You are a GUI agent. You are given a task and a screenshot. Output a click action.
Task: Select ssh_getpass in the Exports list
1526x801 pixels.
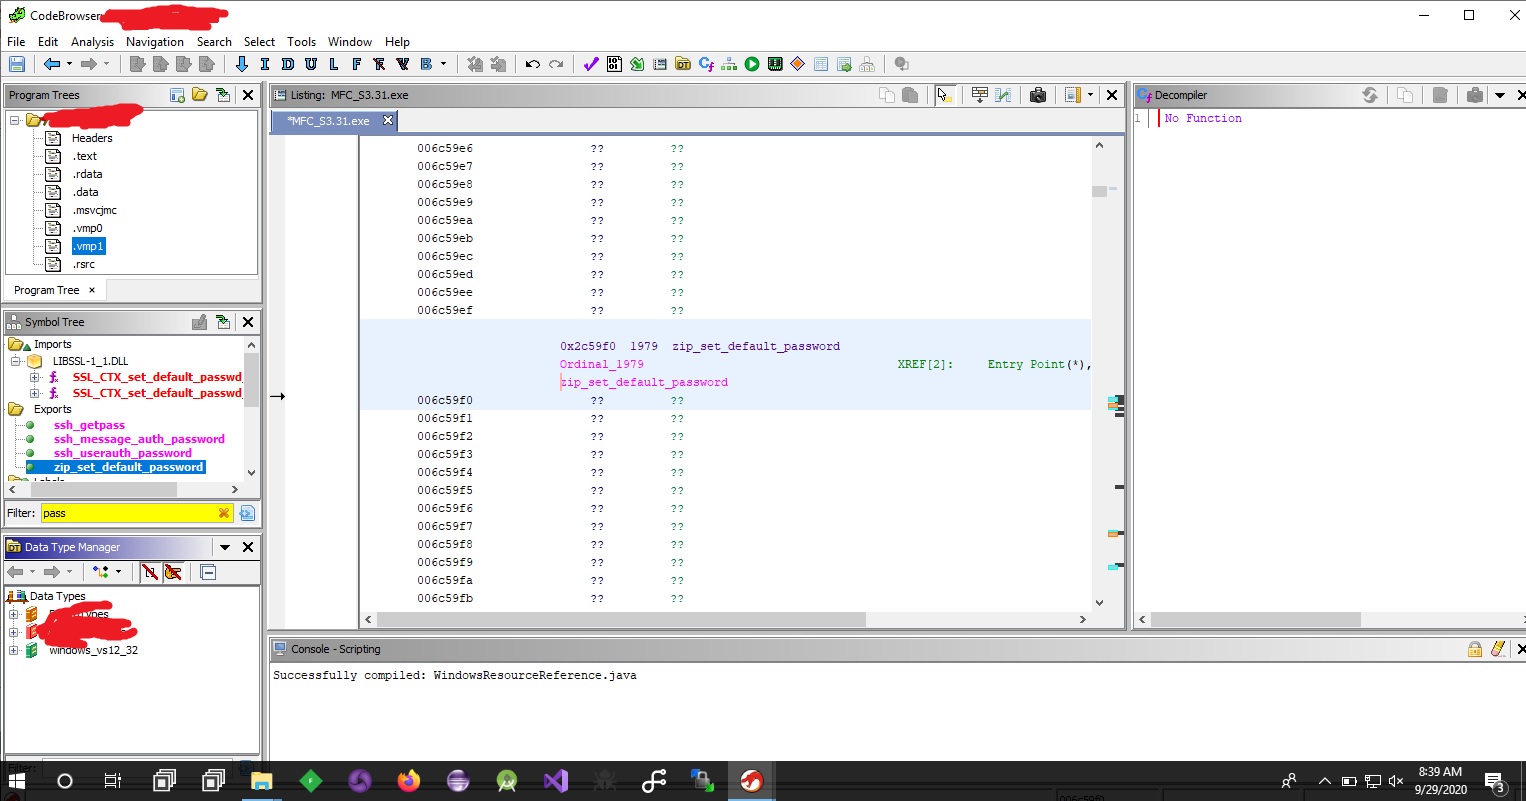click(89, 425)
